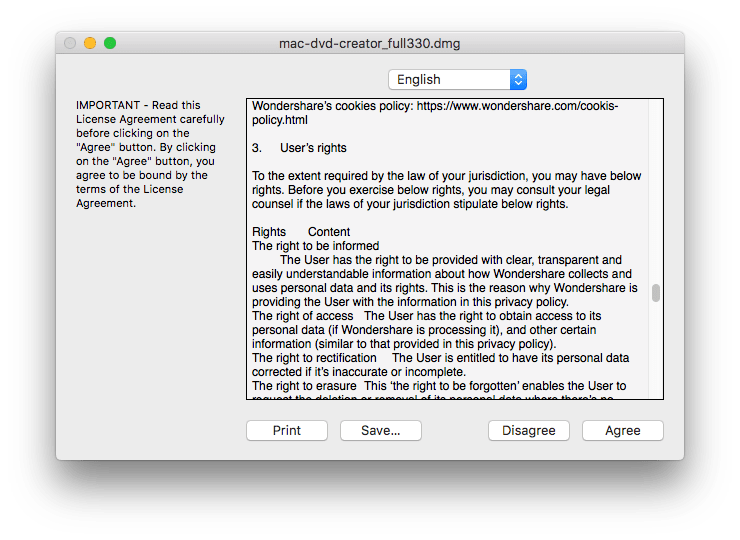The image size is (740, 540).
Task: Click the blue arrows on language selector
Action: coord(517,80)
